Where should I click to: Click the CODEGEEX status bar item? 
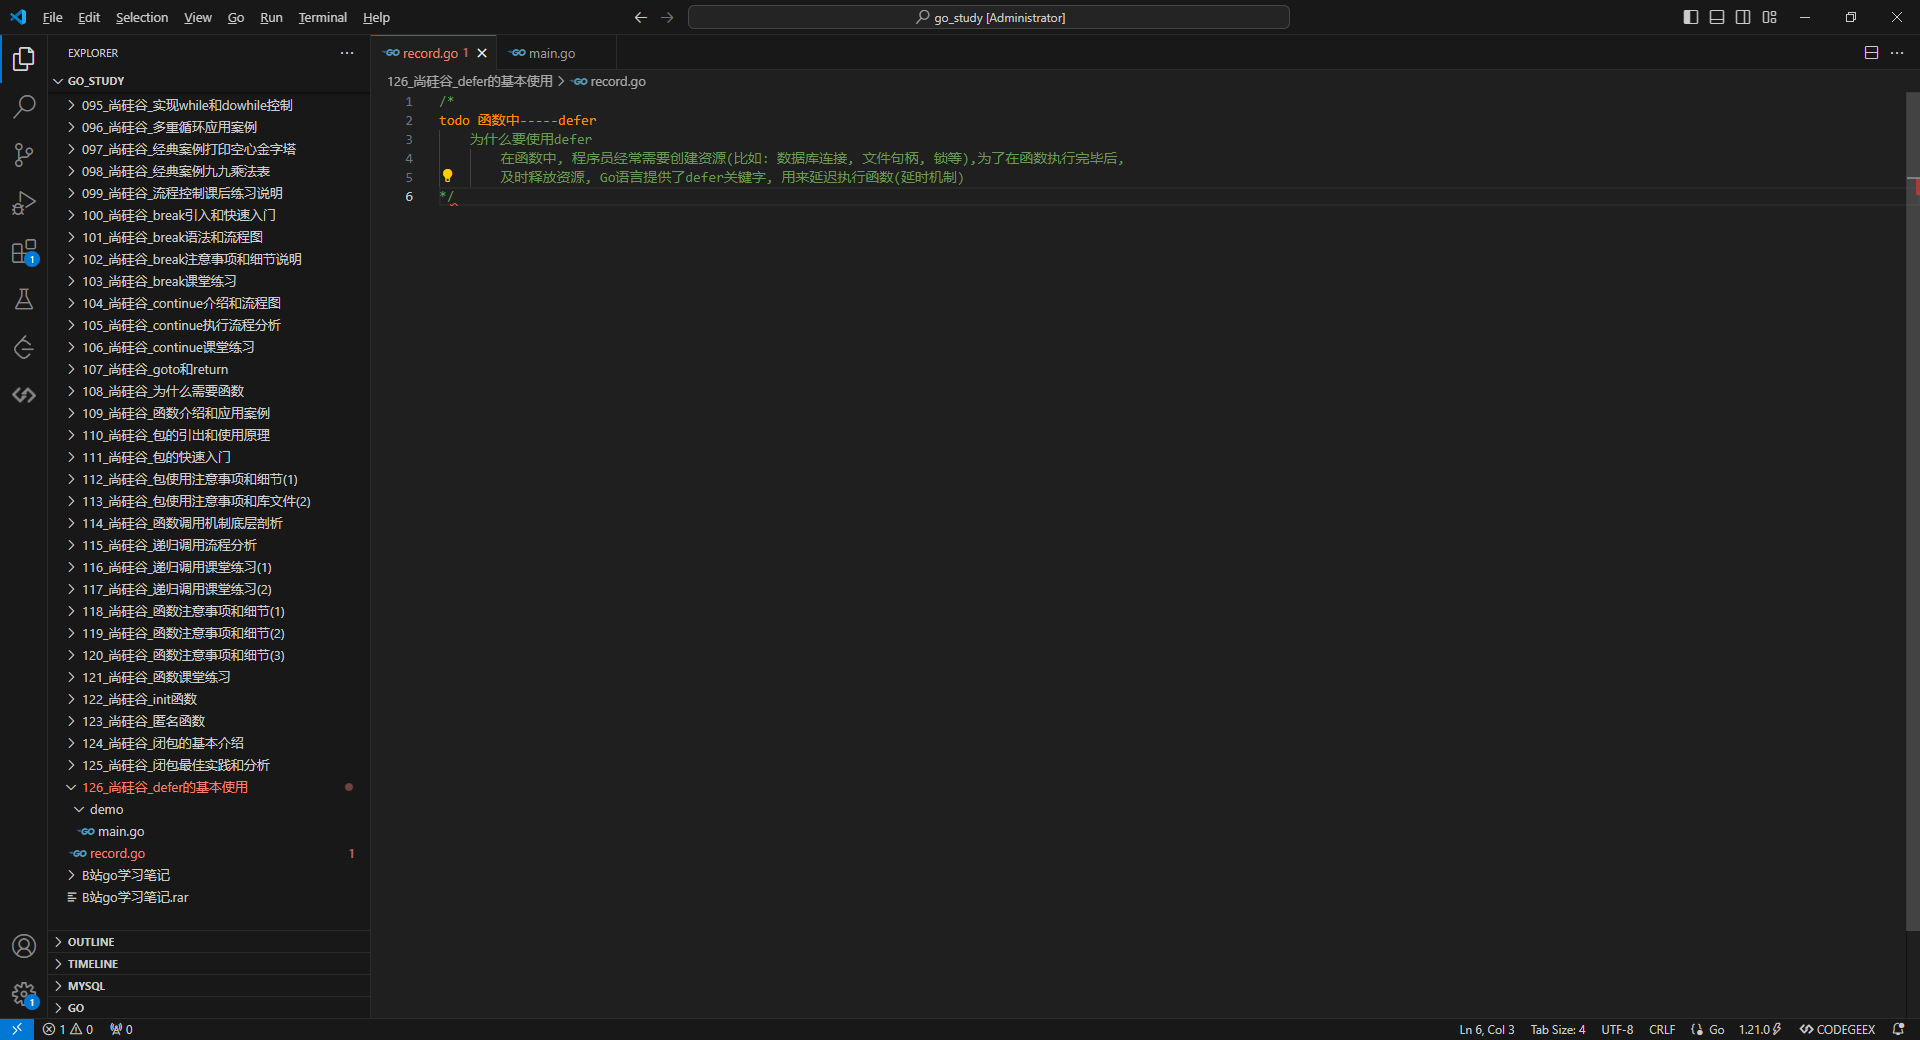[x=1837, y=1029]
